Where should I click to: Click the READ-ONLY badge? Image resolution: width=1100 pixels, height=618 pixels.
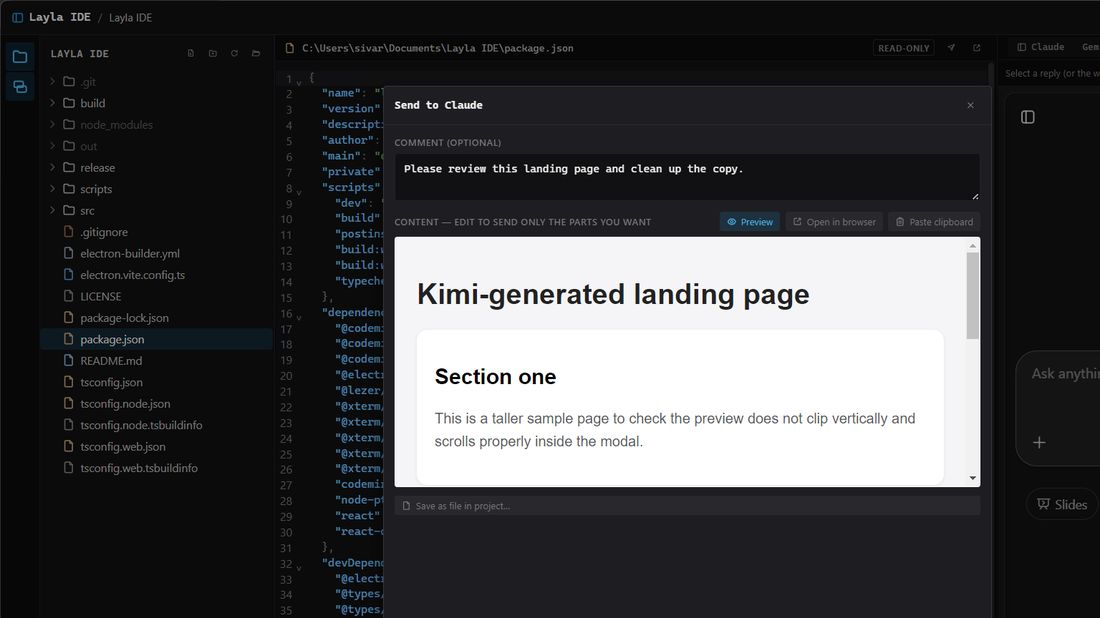[904, 48]
